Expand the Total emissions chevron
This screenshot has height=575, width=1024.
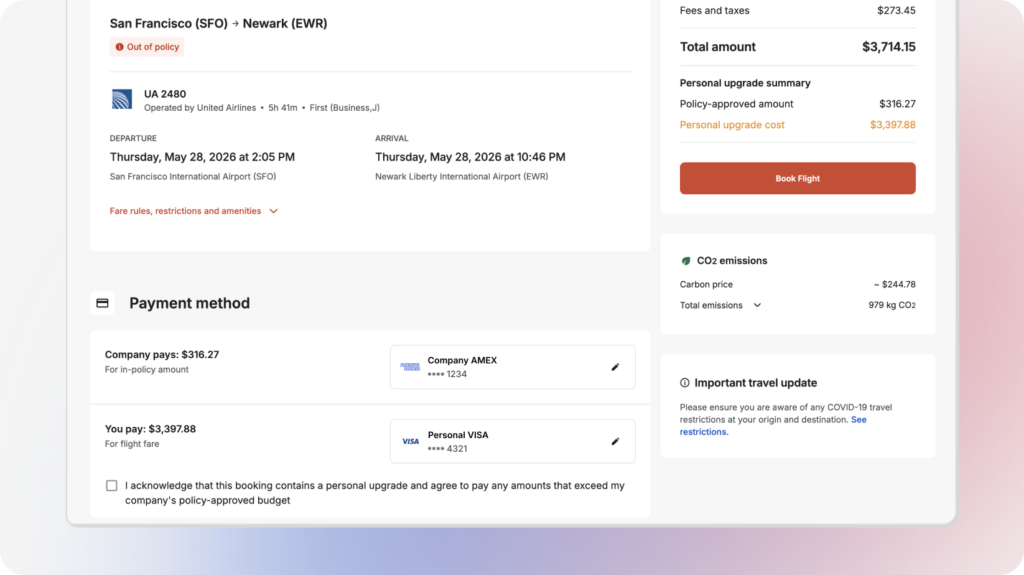point(757,305)
